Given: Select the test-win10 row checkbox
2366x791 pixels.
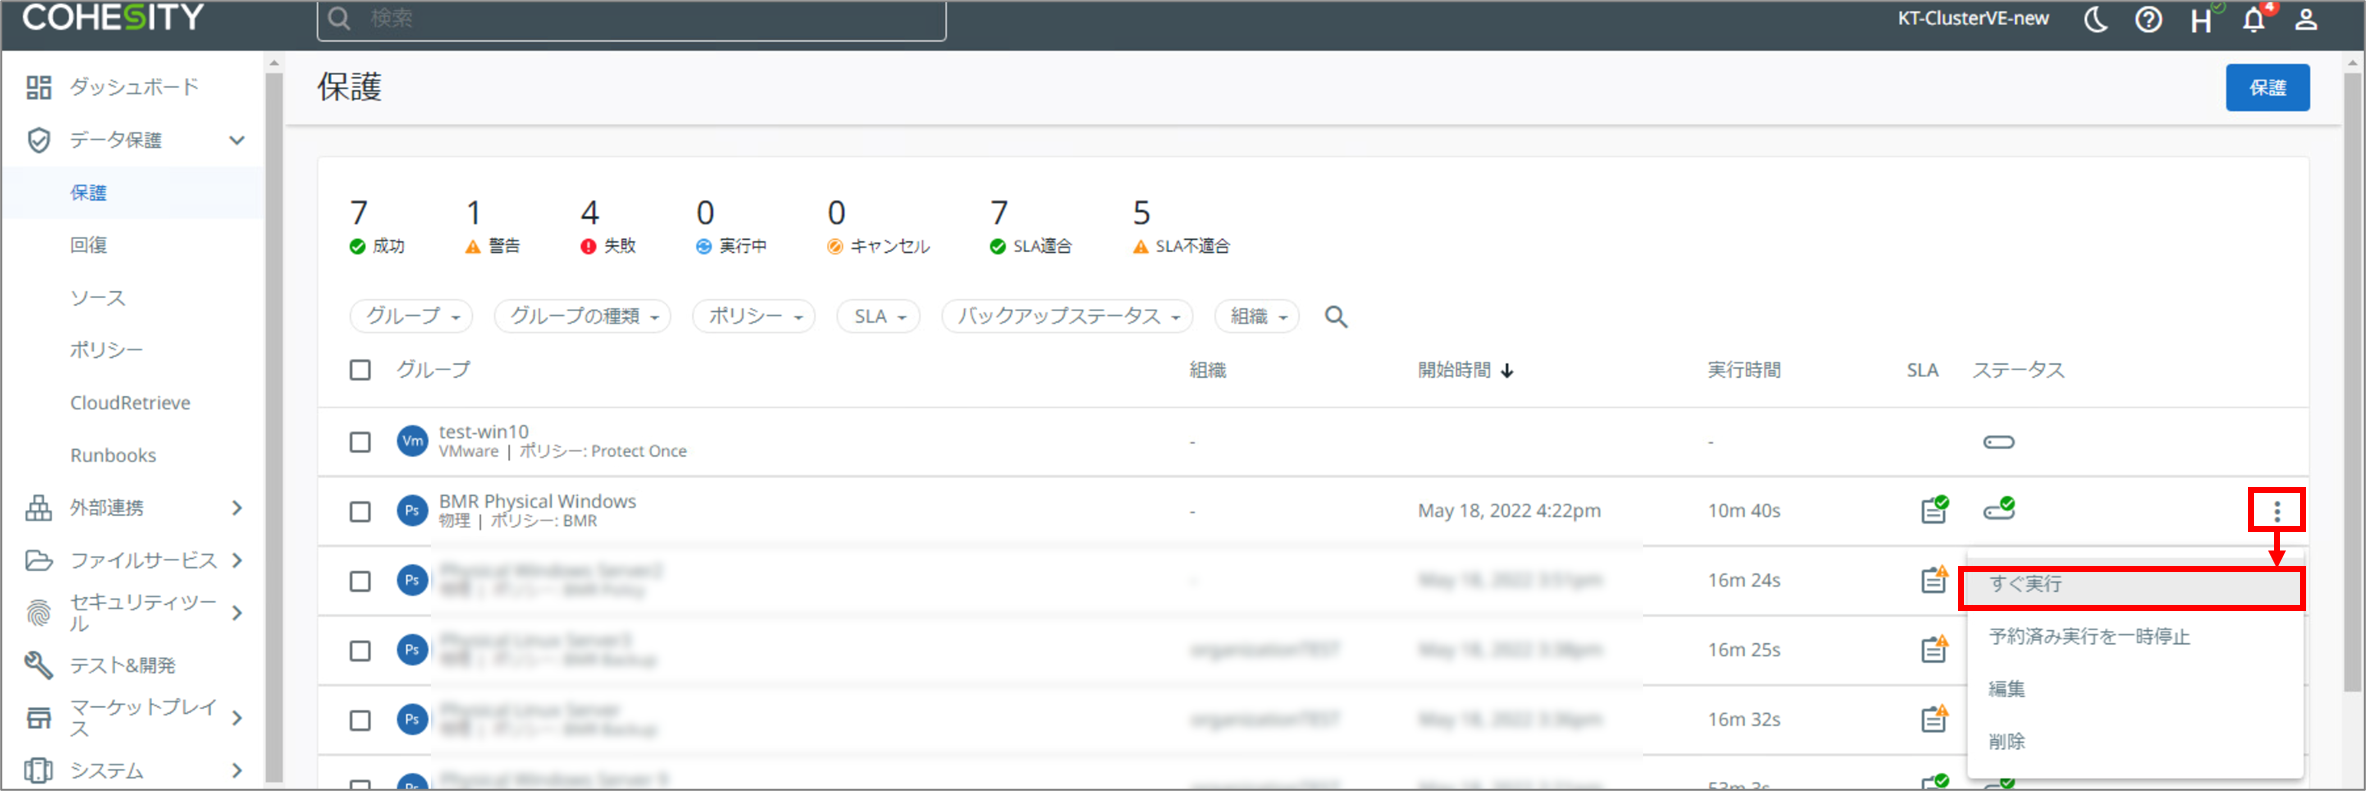Looking at the screenshot, I should (360, 442).
